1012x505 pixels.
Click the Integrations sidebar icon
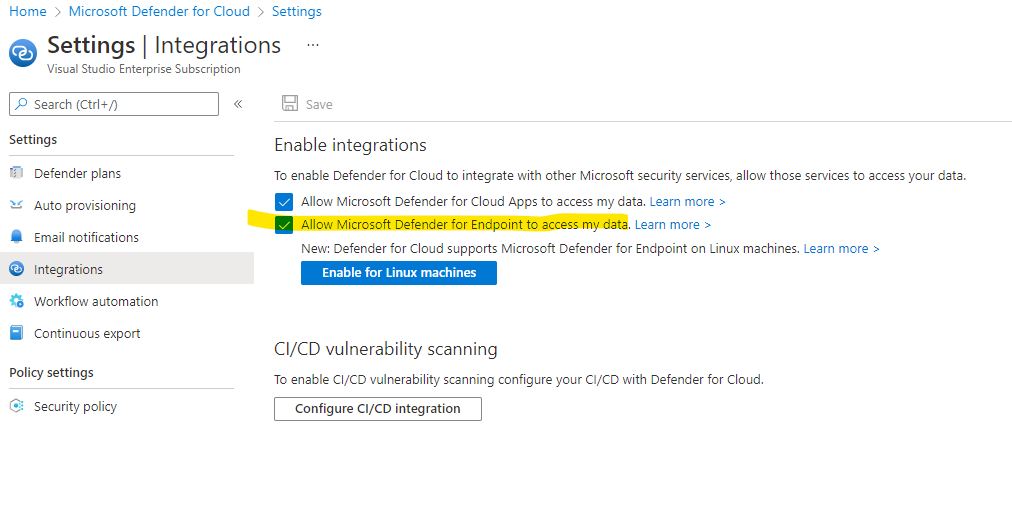(x=16, y=269)
